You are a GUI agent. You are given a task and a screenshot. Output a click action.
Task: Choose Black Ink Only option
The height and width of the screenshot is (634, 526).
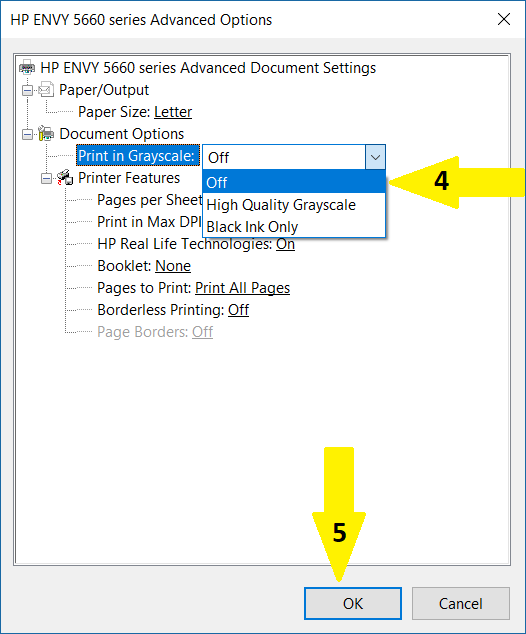294,226
